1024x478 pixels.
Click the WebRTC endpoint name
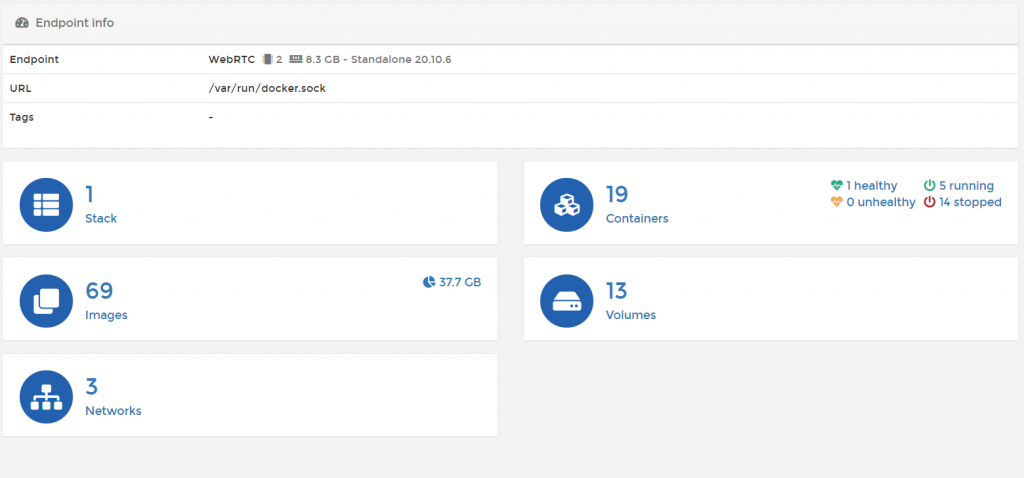(232, 59)
